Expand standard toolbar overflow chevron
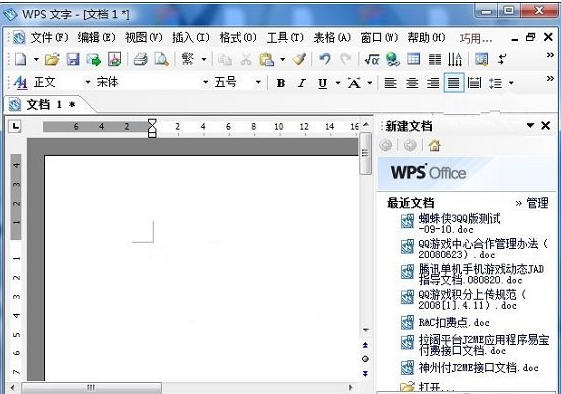 coord(550,55)
